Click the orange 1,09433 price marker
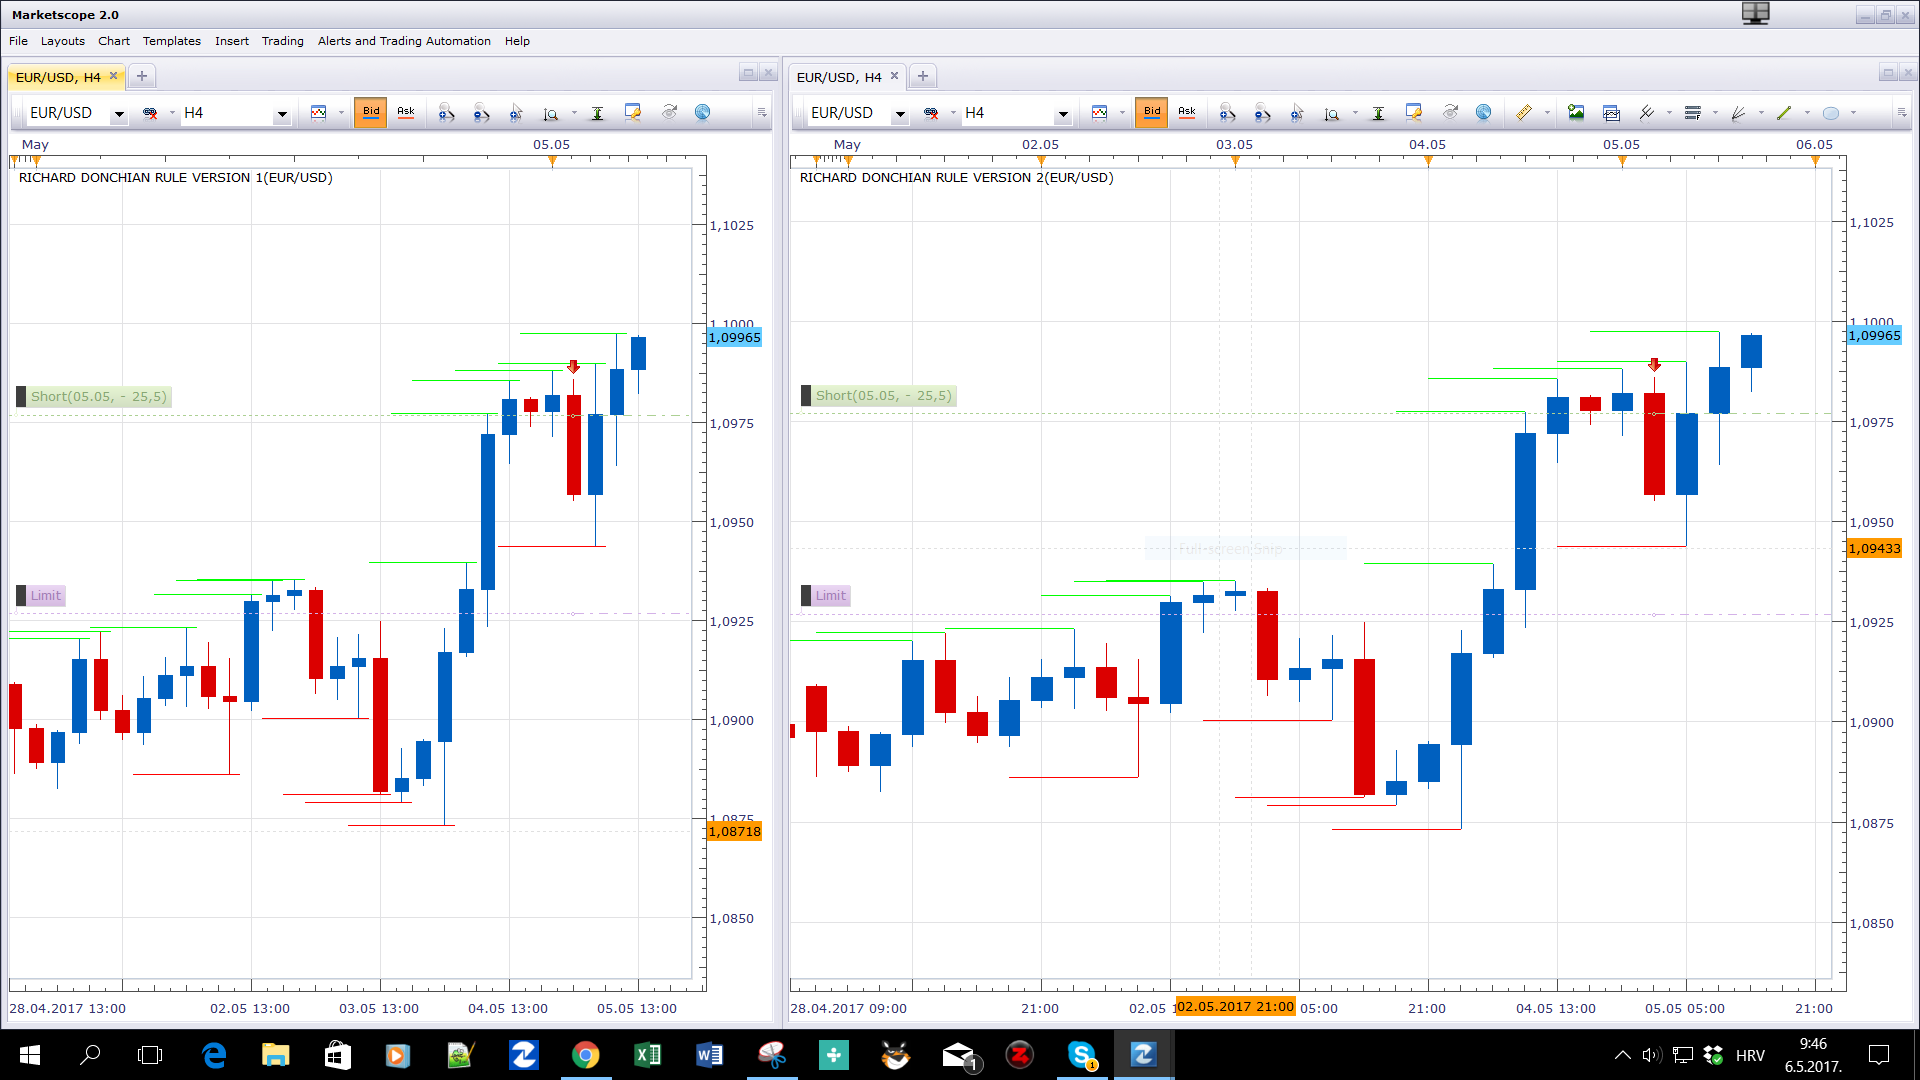The height and width of the screenshot is (1080, 1920). click(1874, 548)
